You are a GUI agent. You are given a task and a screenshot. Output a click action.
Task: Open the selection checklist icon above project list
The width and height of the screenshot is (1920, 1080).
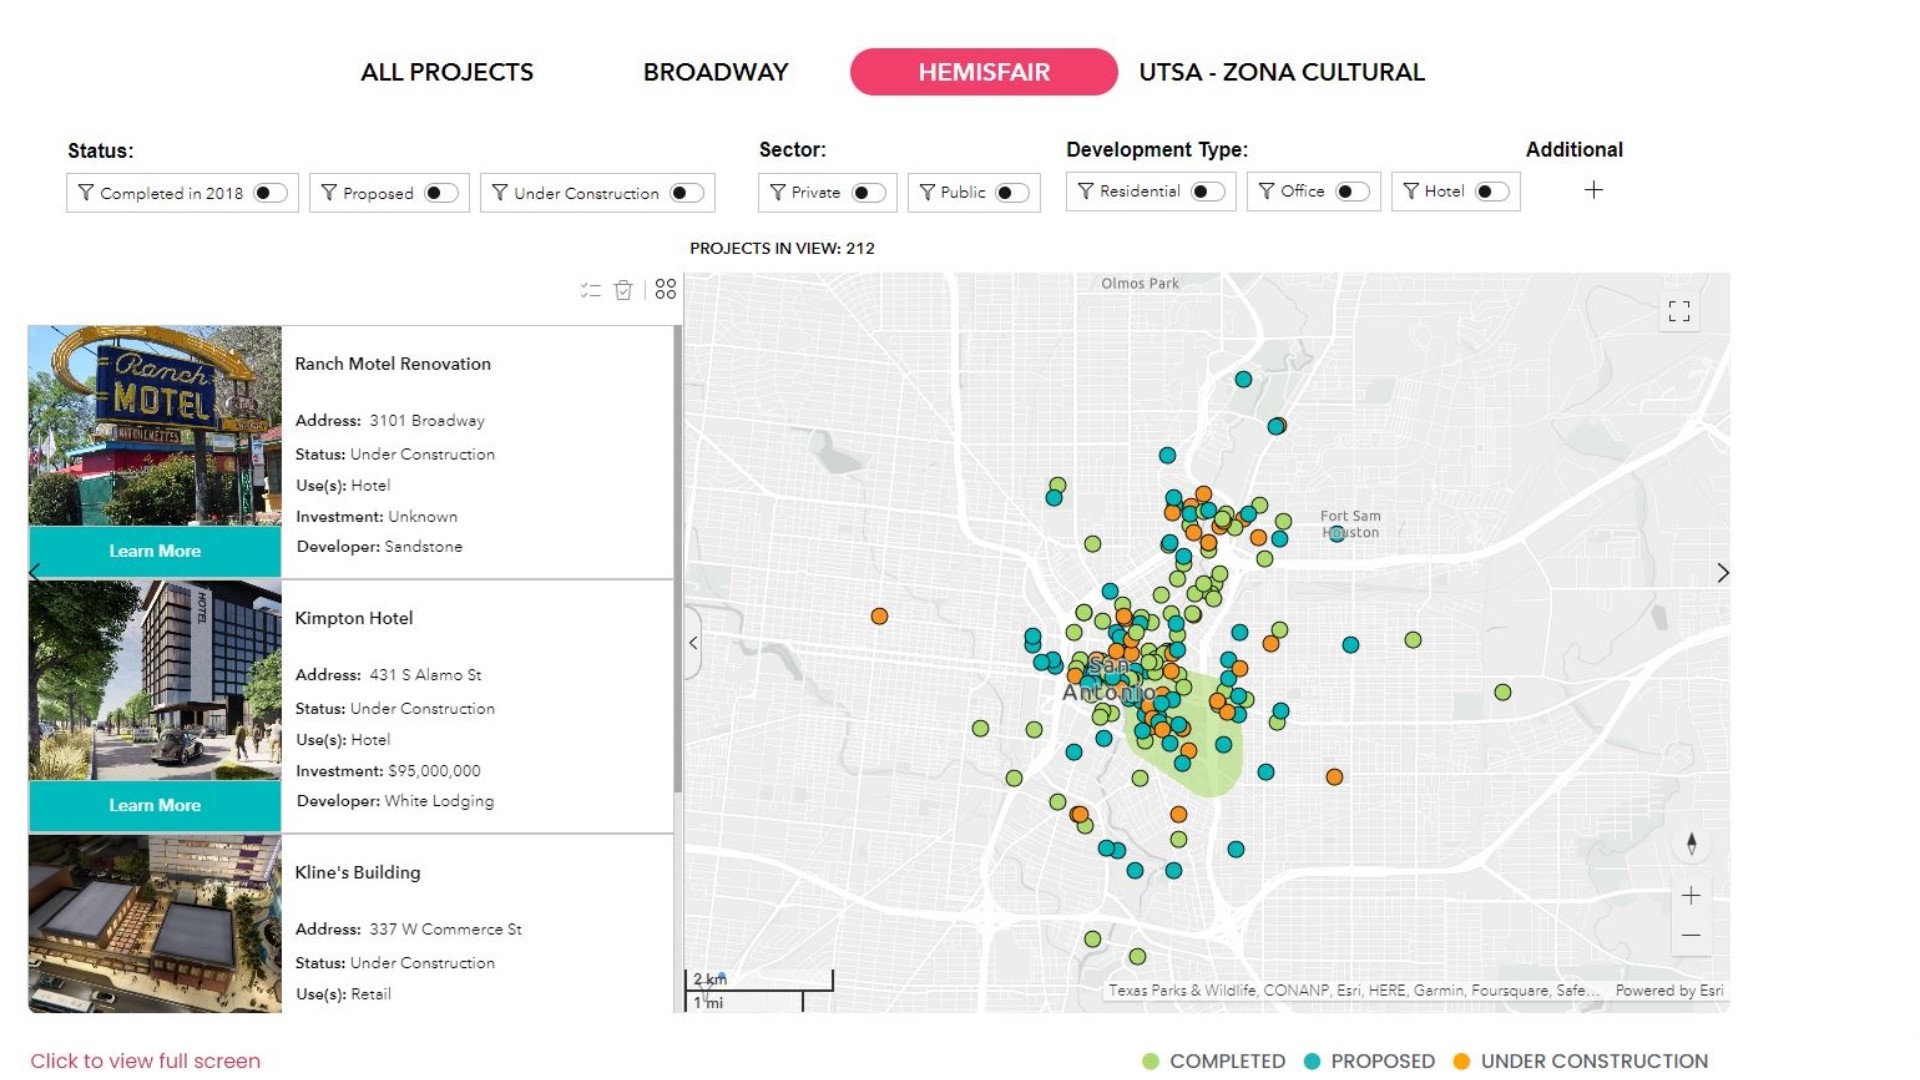[589, 291]
